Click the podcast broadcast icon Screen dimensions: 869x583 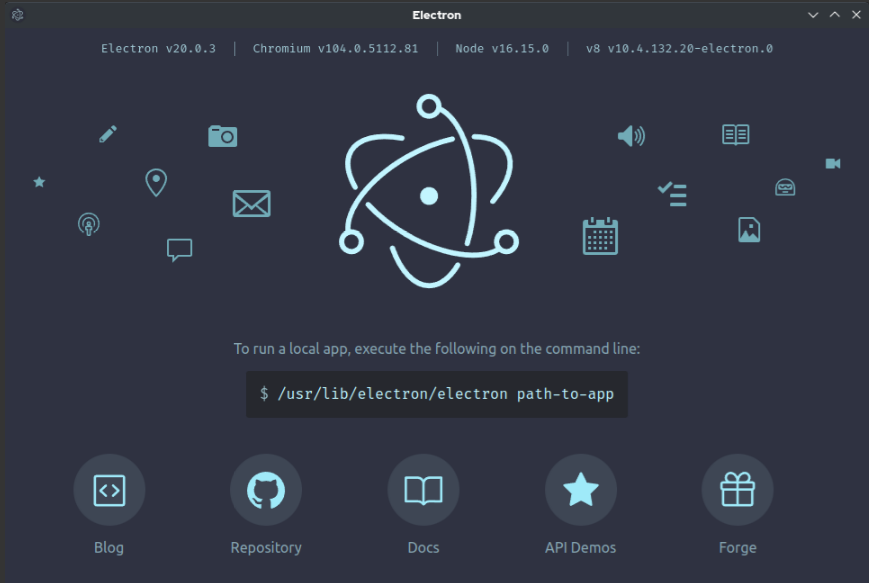[x=89, y=224]
